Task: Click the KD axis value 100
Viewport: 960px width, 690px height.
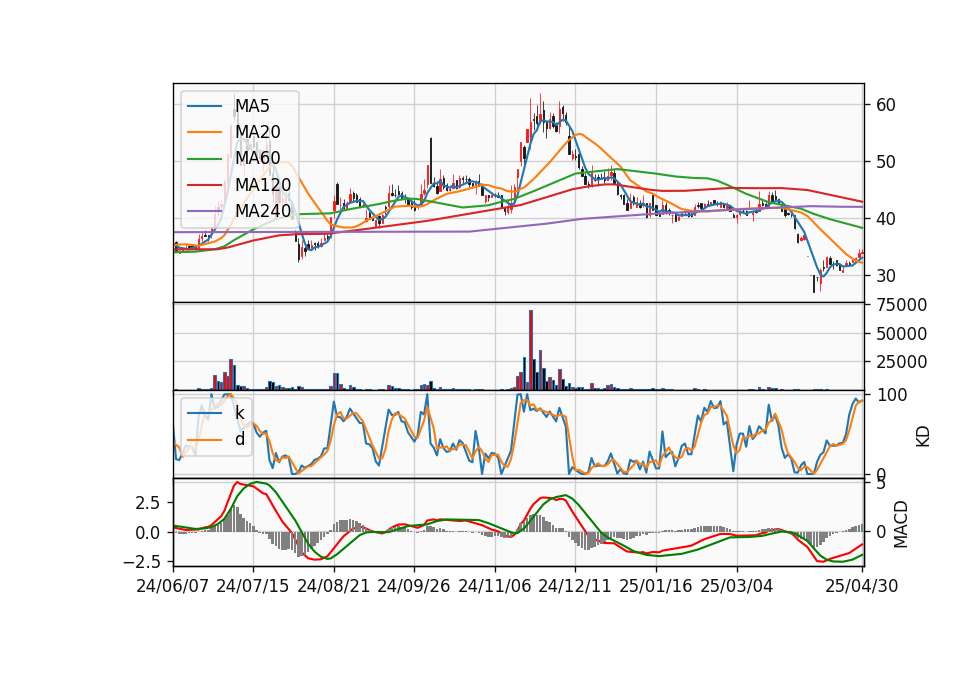Action: 892,395
